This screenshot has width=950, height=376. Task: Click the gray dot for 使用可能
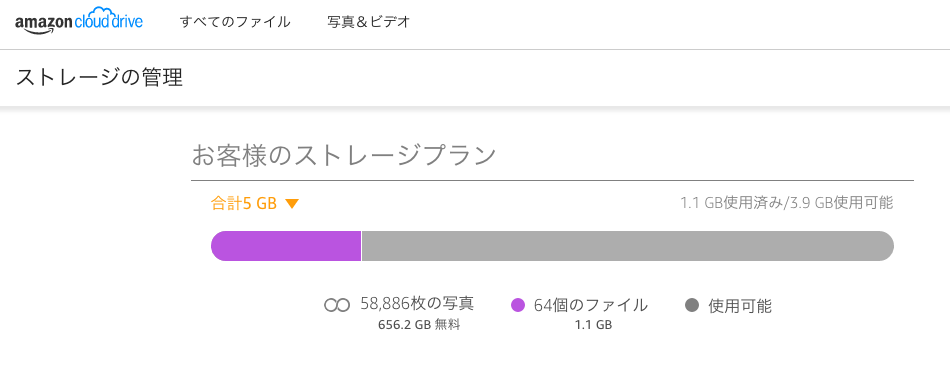[692, 305]
